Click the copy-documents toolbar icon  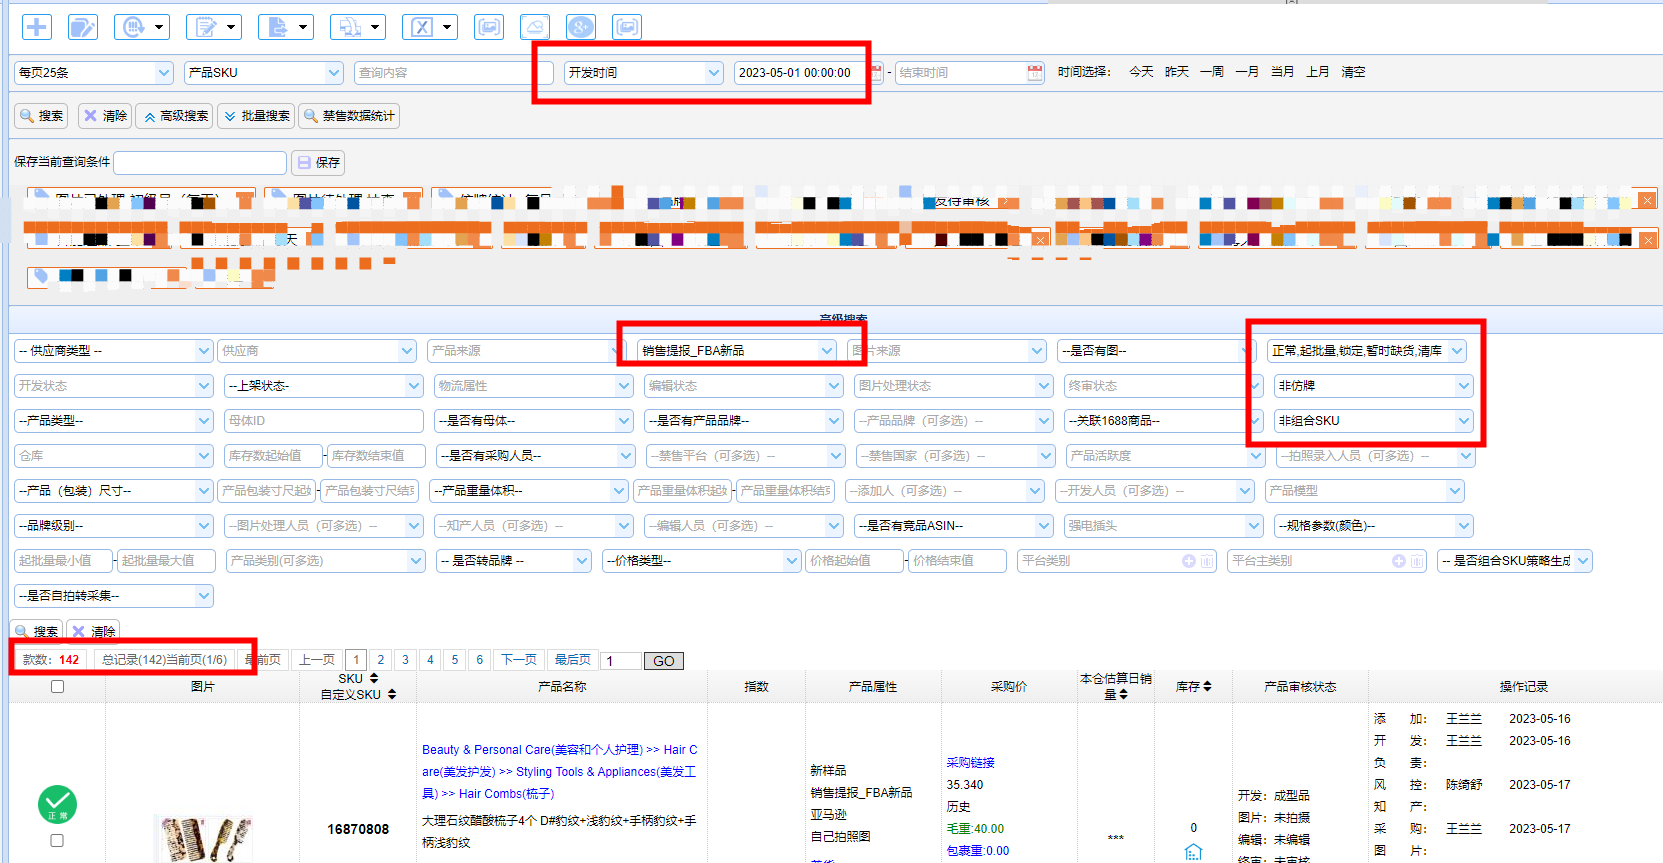tap(358, 27)
